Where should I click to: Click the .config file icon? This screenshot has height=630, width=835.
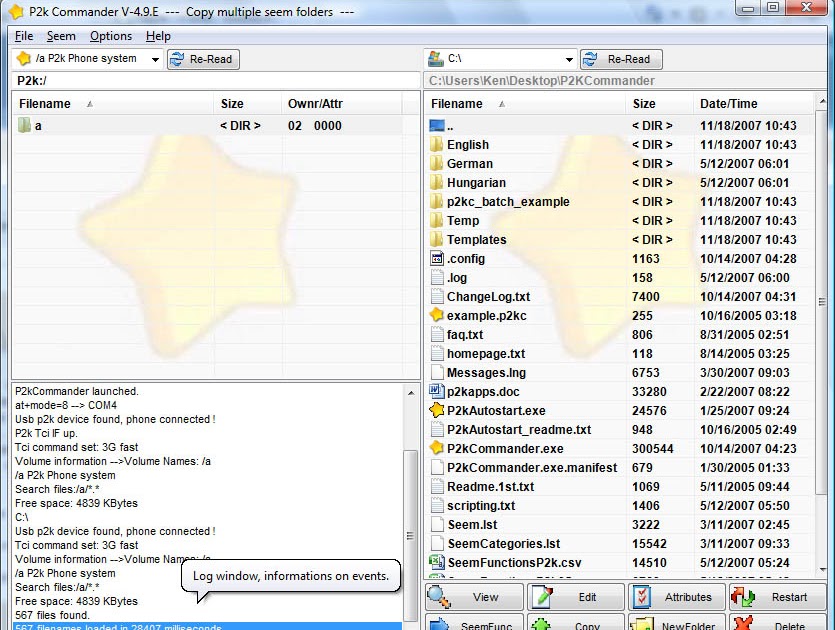[437, 258]
